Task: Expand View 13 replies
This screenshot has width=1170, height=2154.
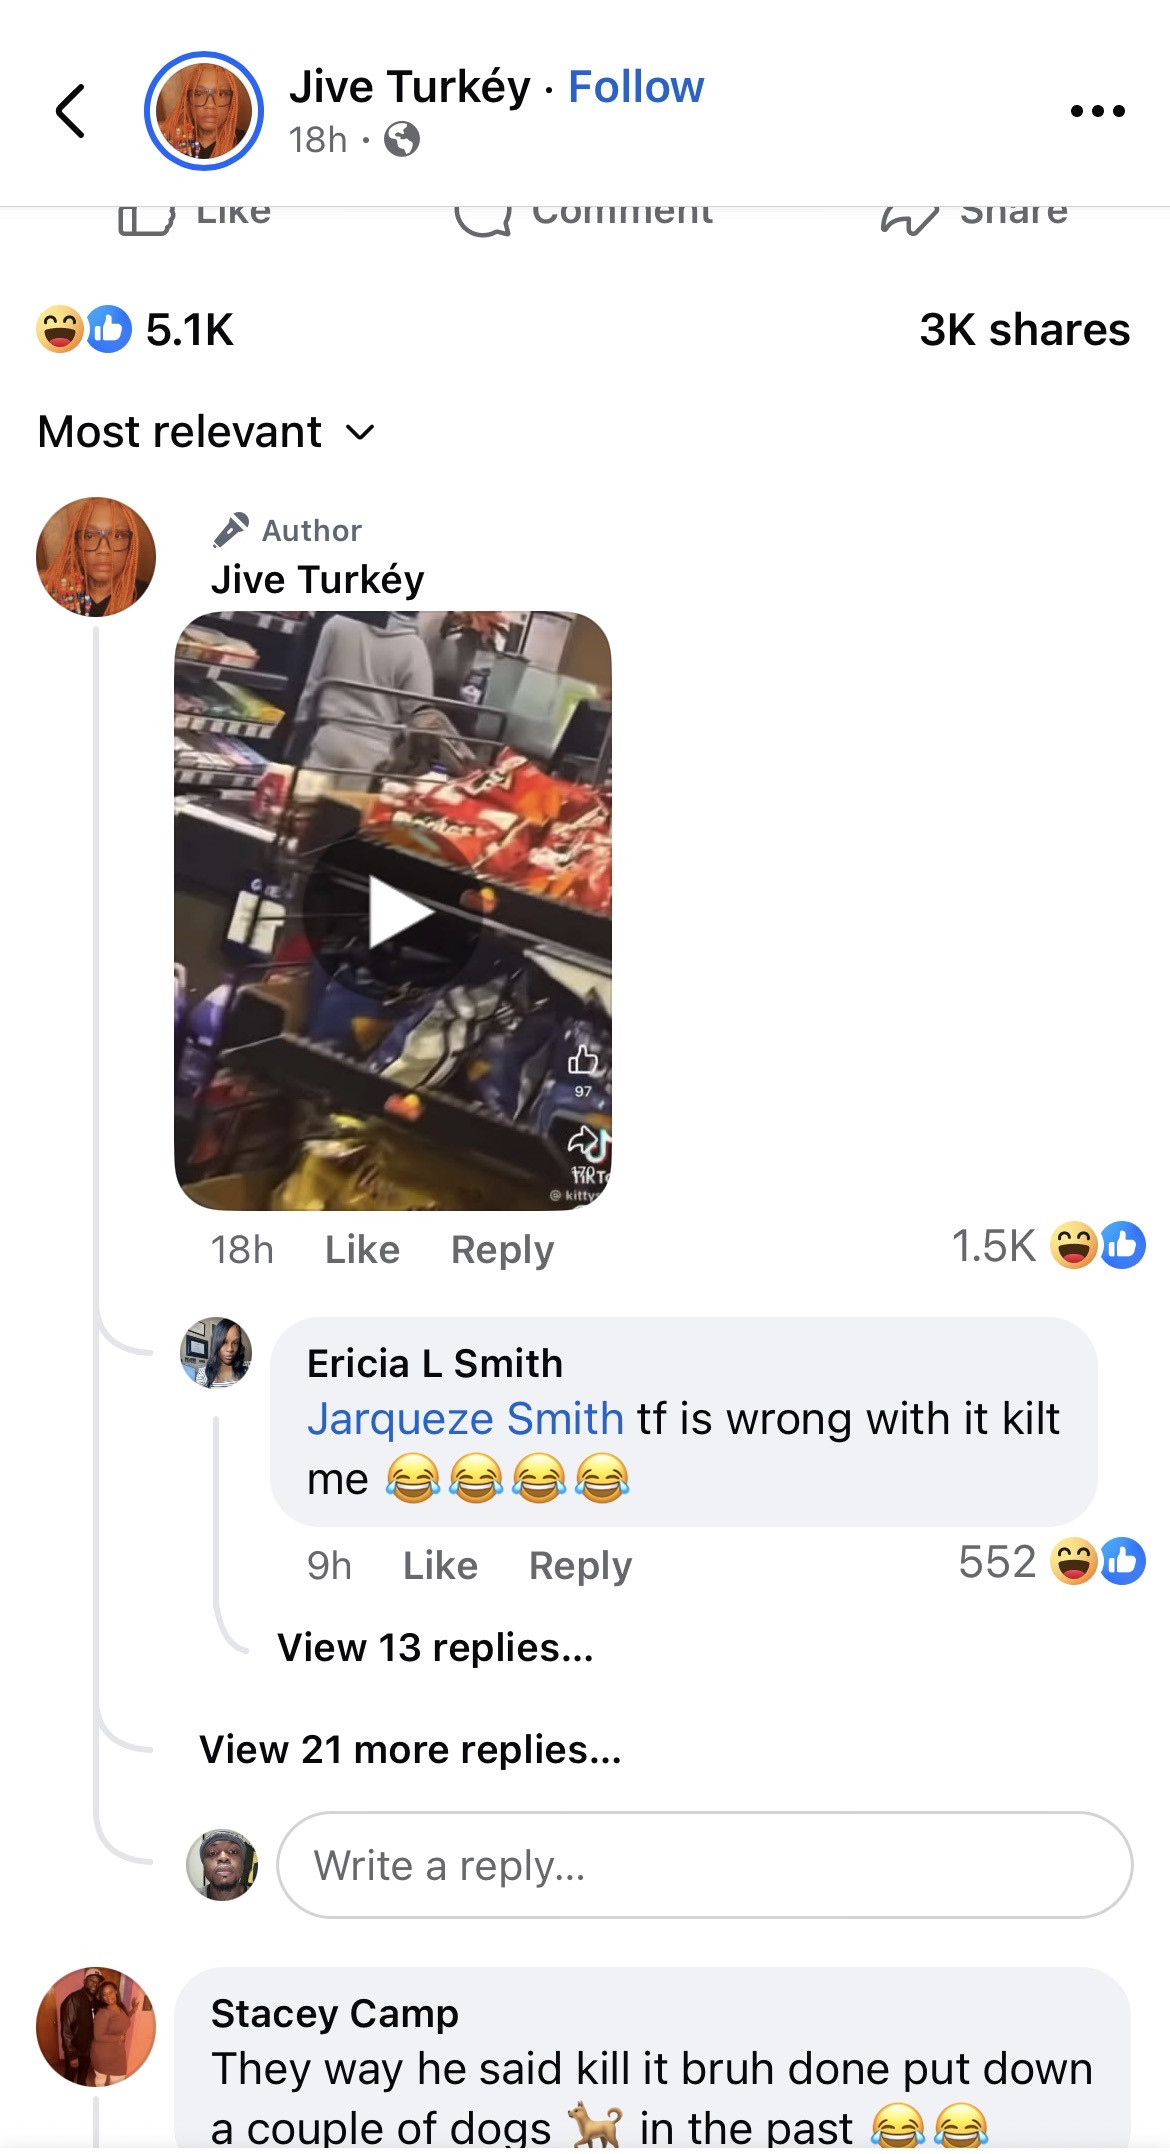Action: 435,1648
